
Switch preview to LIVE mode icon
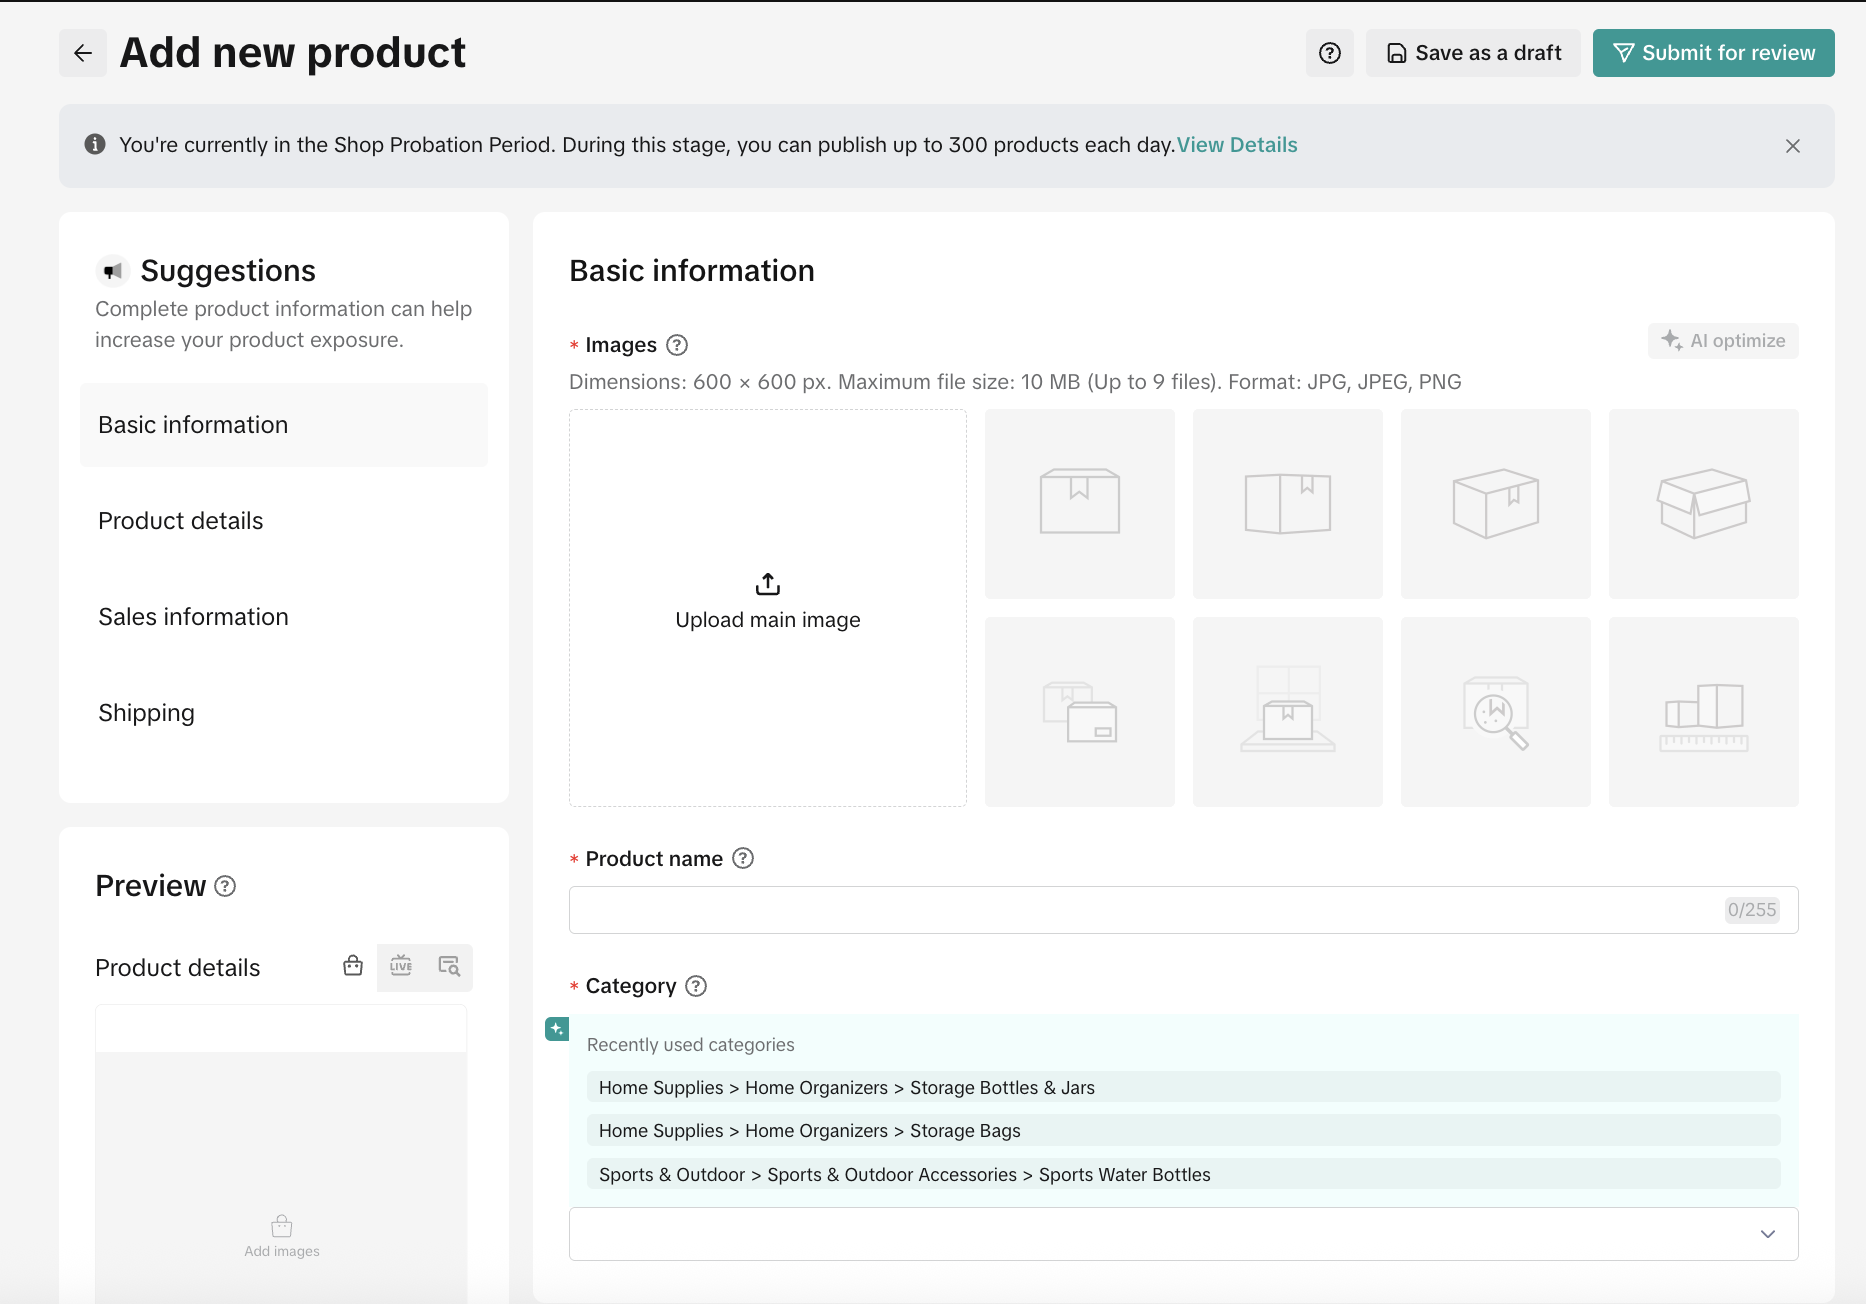[401, 966]
